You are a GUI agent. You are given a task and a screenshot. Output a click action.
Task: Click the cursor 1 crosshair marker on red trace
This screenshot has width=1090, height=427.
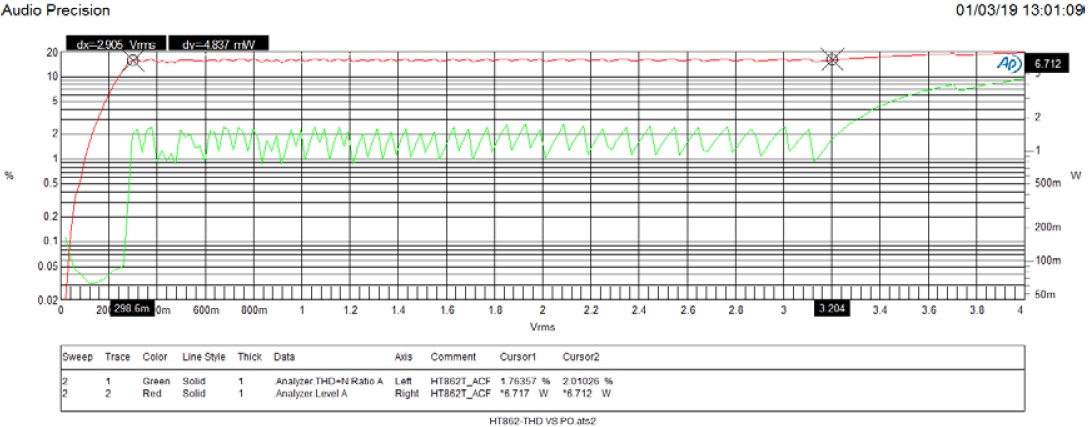point(133,60)
